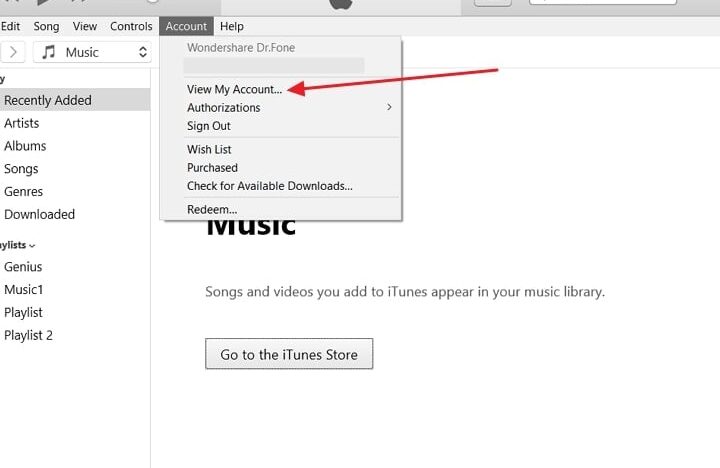The width and height of the screenshot is (720, 468).
Task: Select Recently Added in sidebar
Action: click(x=74, y=100)
